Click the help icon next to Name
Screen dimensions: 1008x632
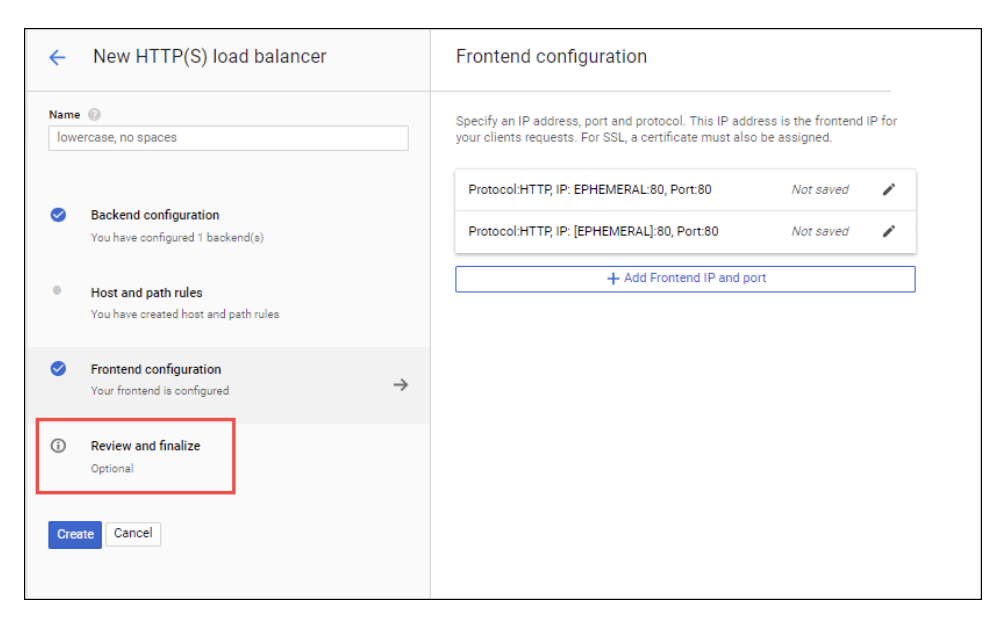click(94, 115)
